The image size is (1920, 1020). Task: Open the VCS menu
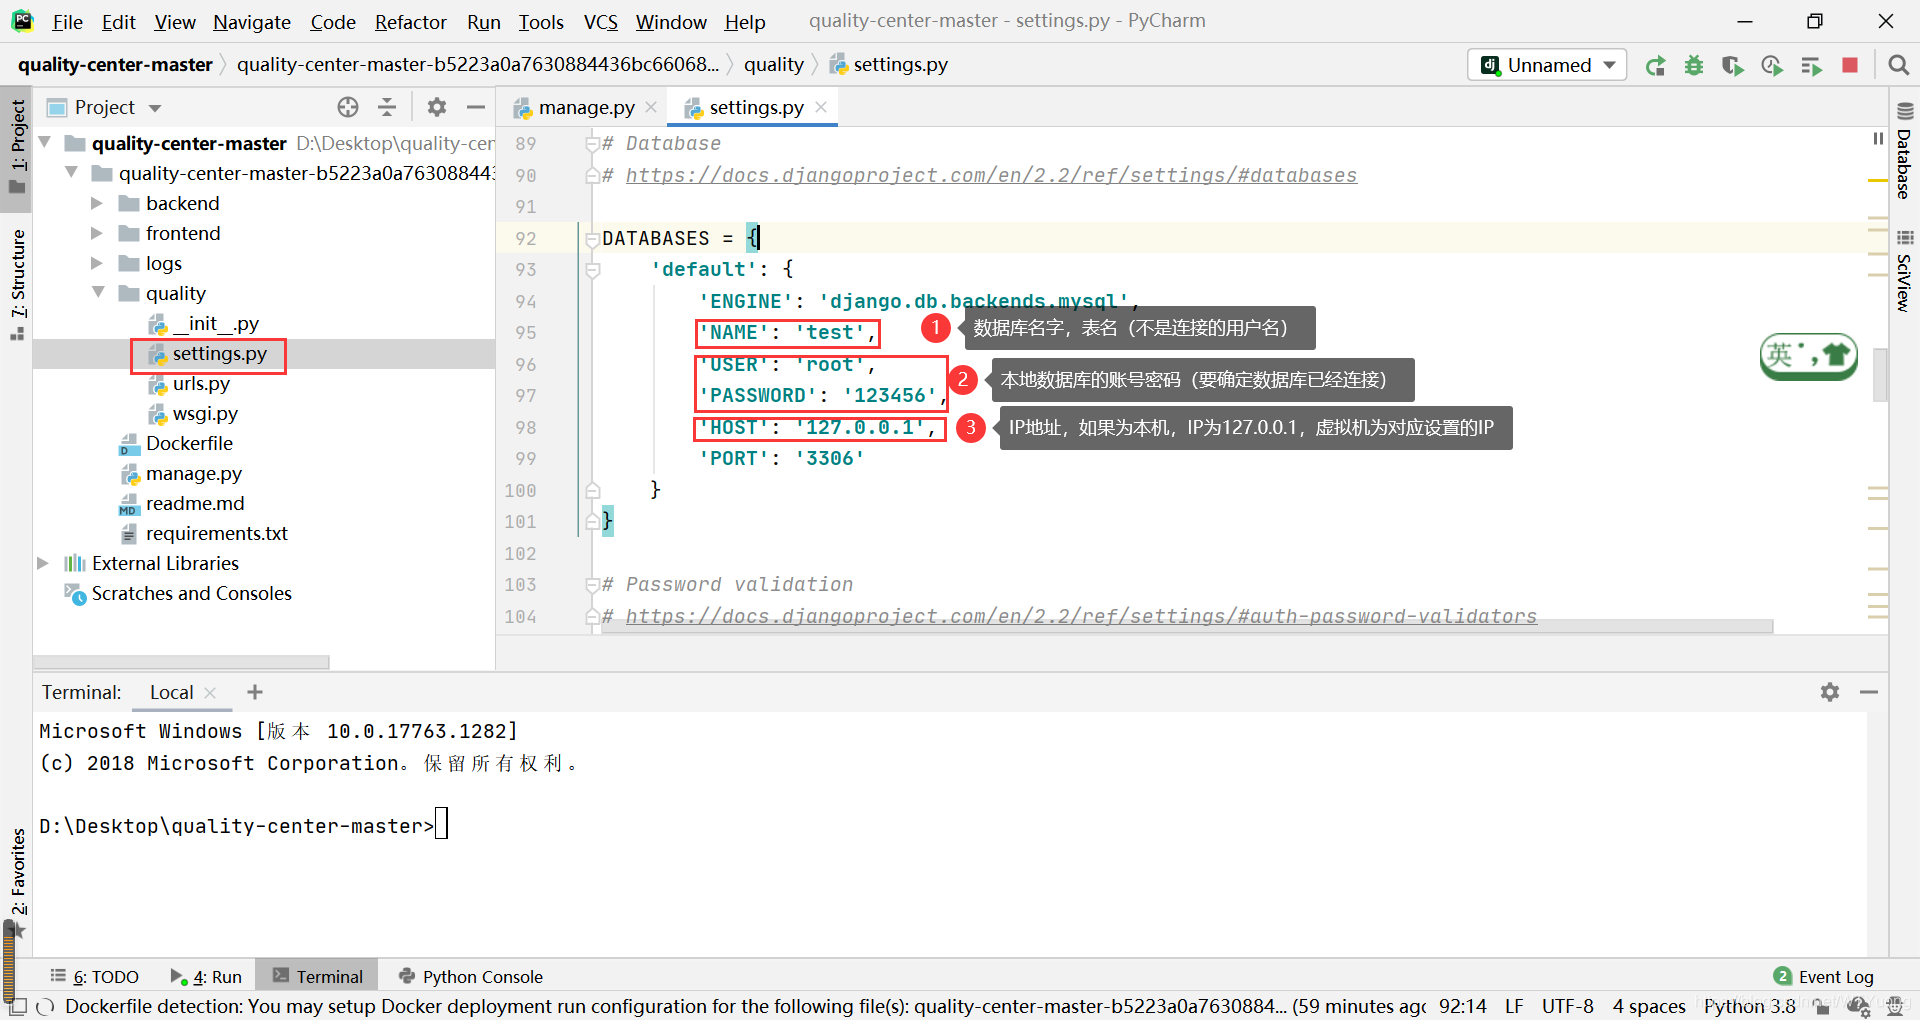pos(601,21)
